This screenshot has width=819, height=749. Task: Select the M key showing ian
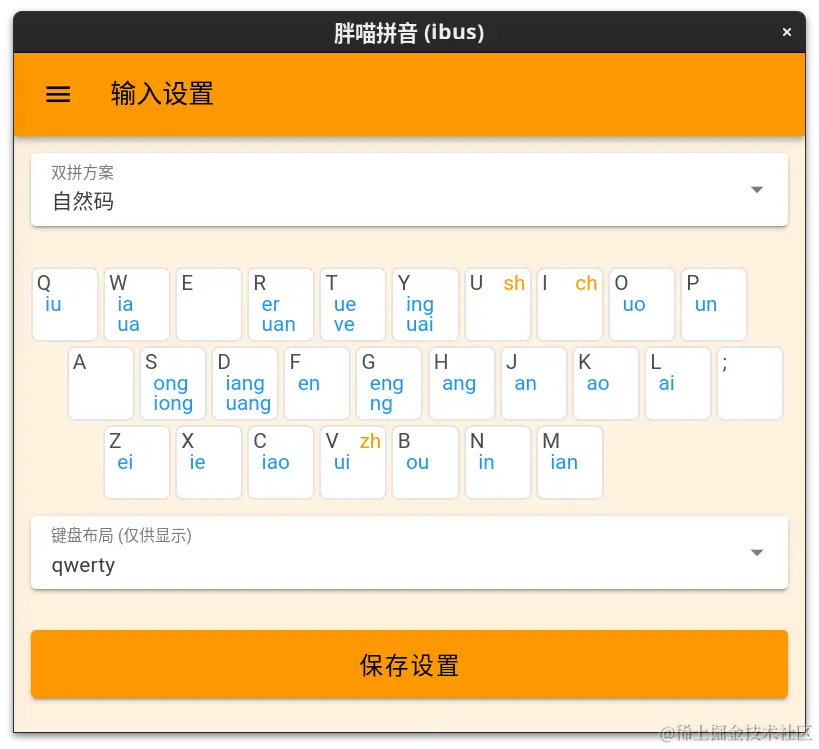coord(569,462)
